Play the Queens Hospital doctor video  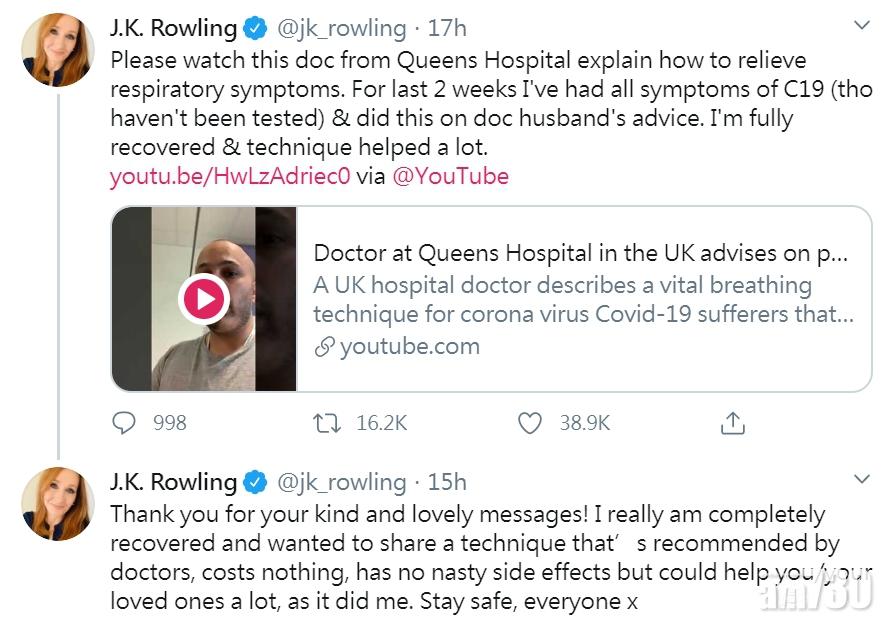click(x=204, y=299)
